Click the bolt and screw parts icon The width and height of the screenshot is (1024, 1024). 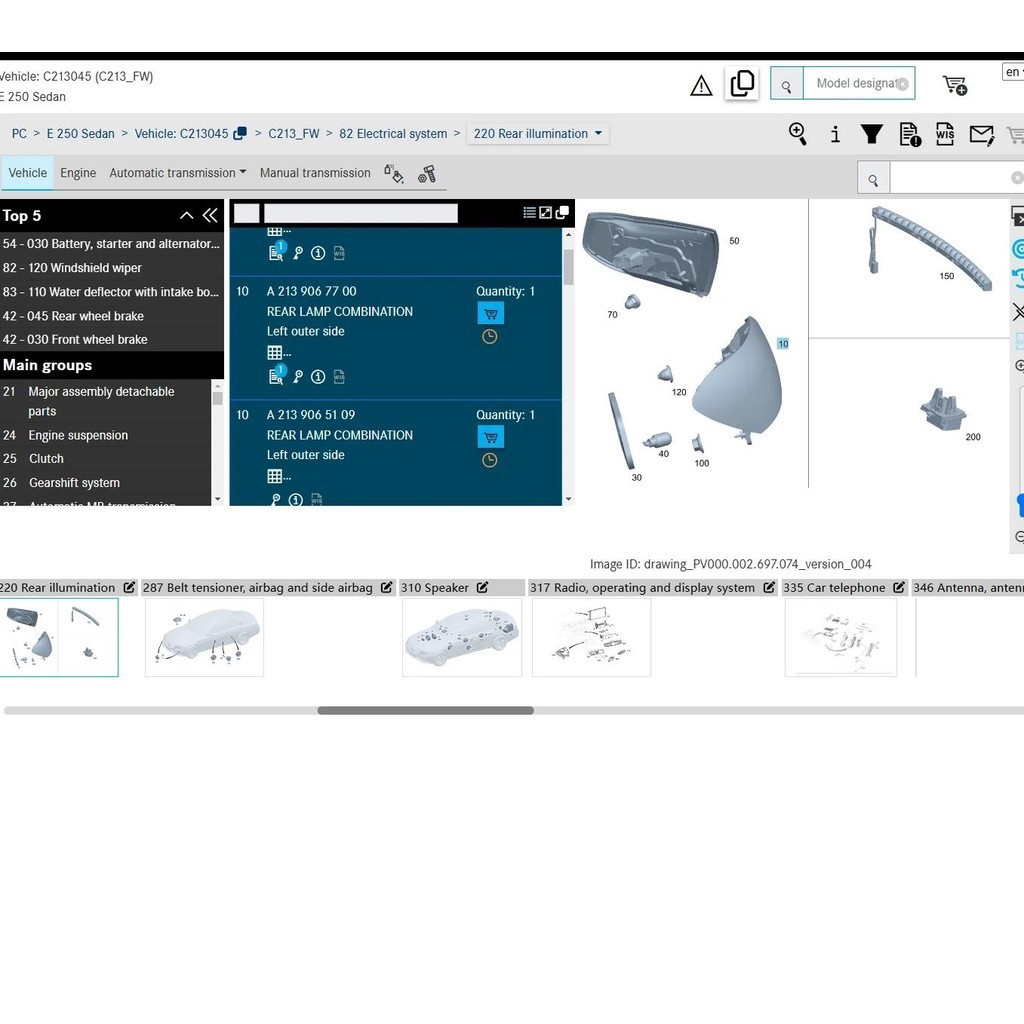click(427, 174)
